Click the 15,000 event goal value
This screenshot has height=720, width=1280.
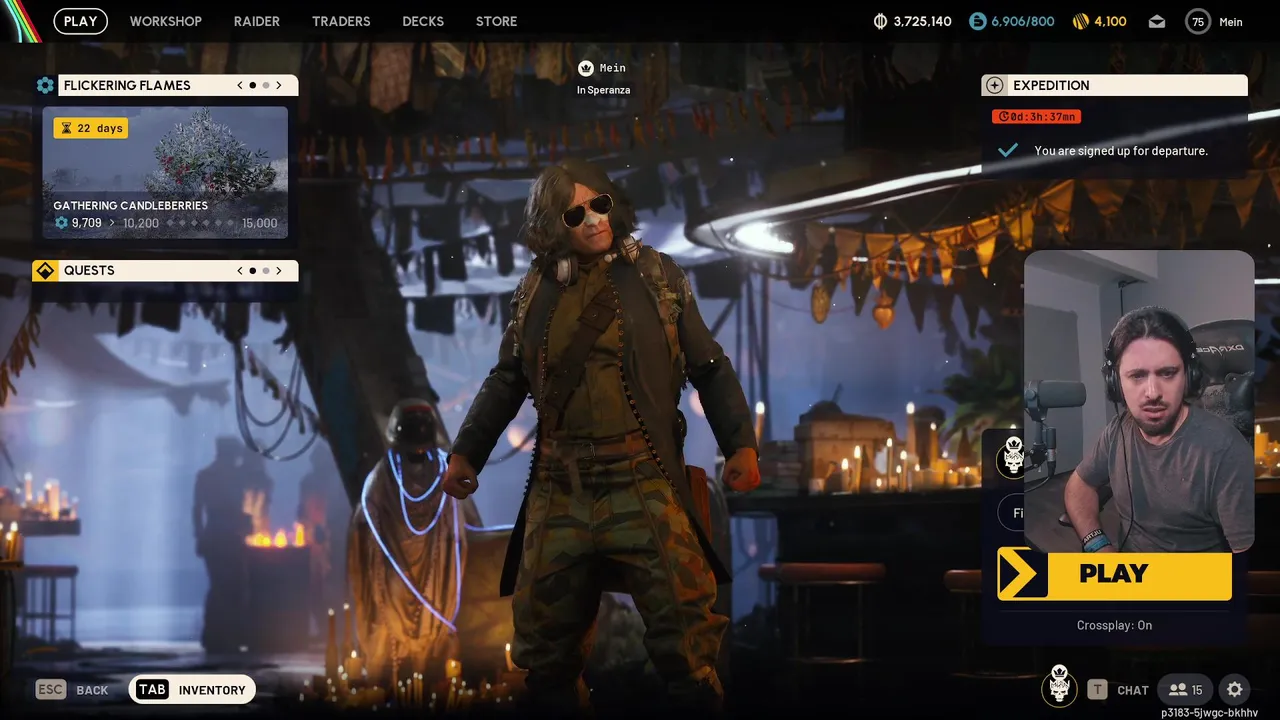pos(259,223)
